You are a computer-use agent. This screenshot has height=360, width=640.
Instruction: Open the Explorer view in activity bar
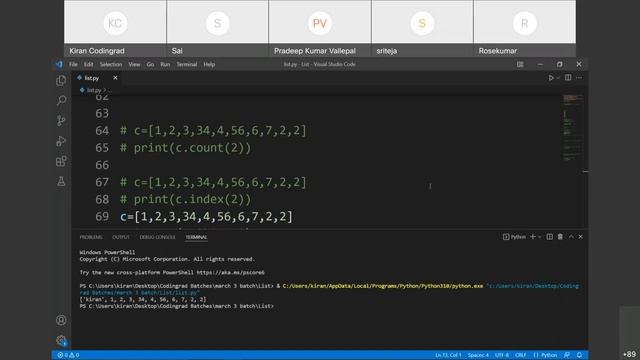pyautogui.click(x=61, y=81)
